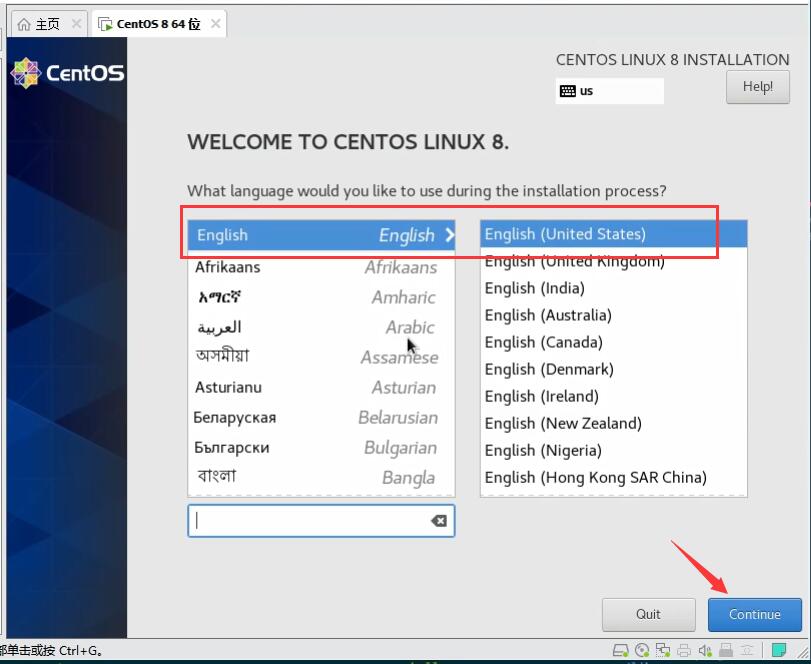Close the CentOS 8 64 位 tab
This screenshot has width=811, height=664.
point(216,24)
